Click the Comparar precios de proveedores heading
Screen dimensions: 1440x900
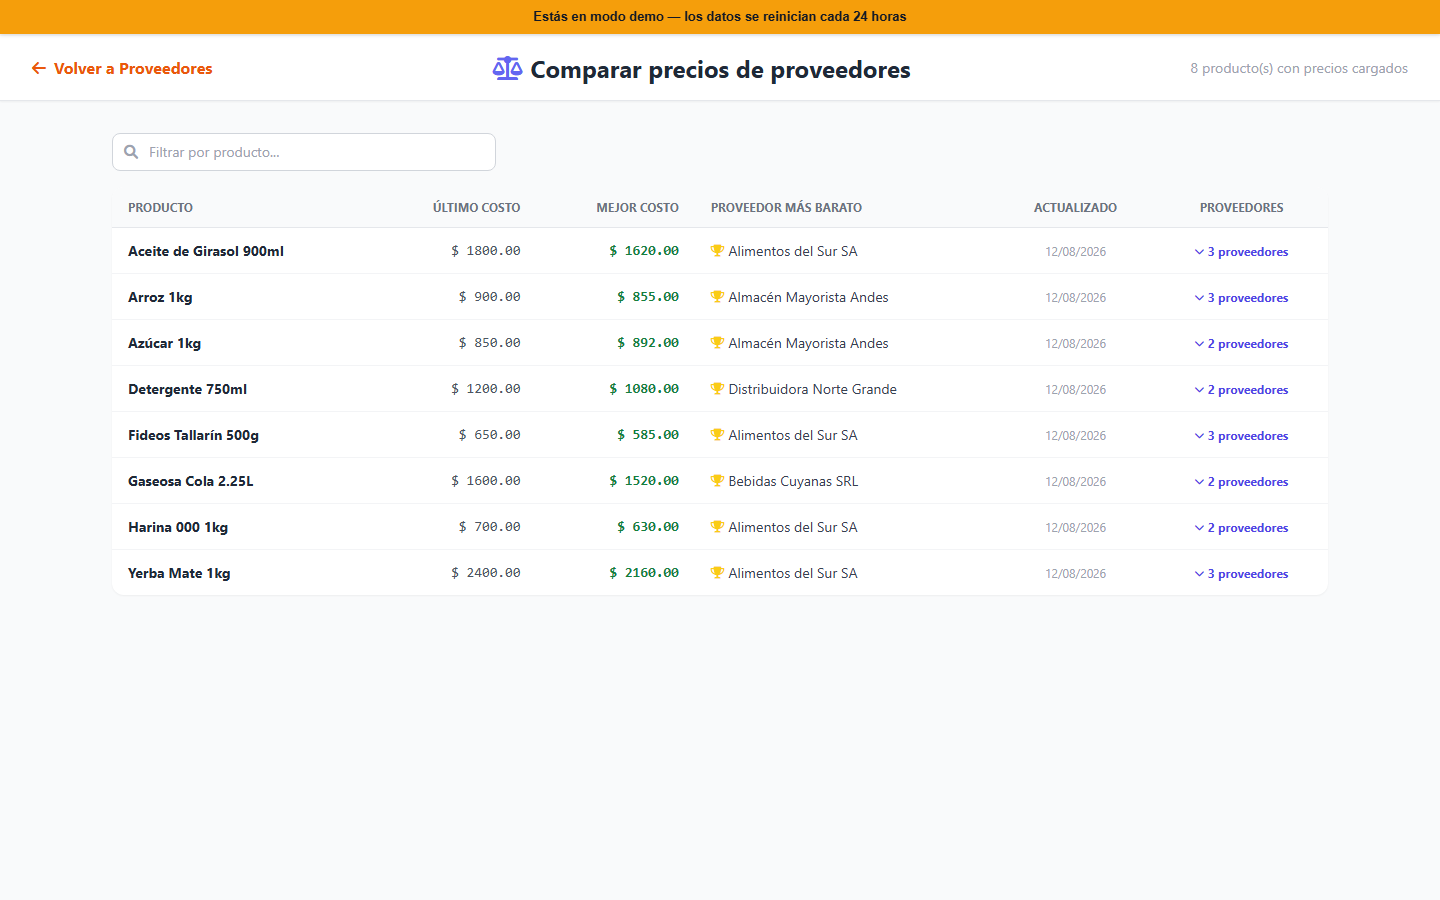pyautogui.click(x=720, y=70)
